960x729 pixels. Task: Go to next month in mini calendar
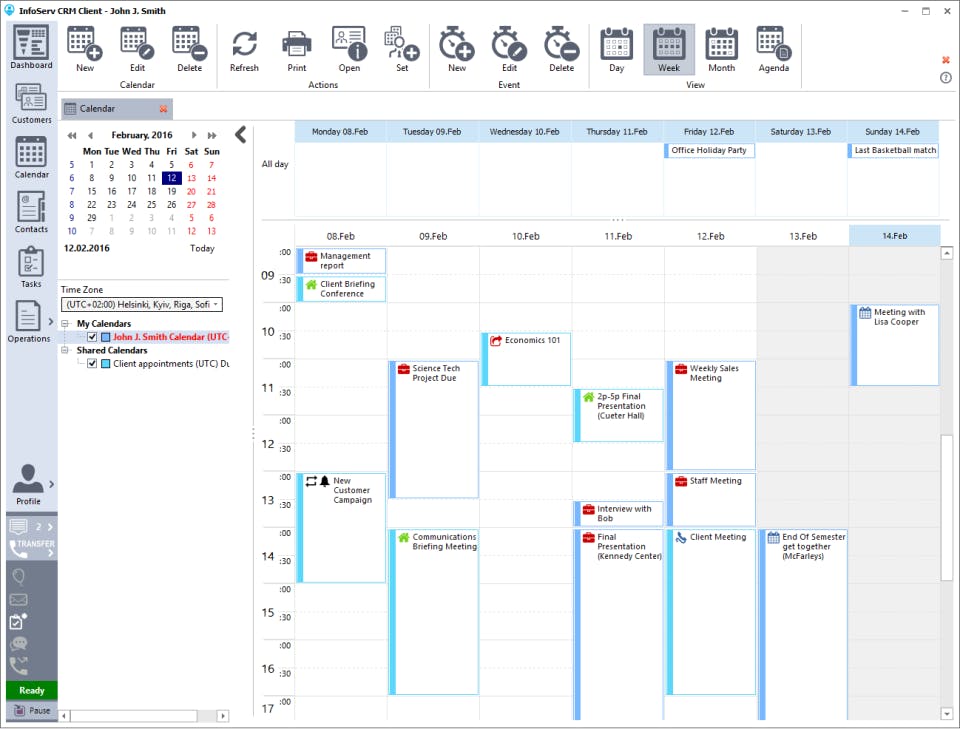click(x=194, y=135)
